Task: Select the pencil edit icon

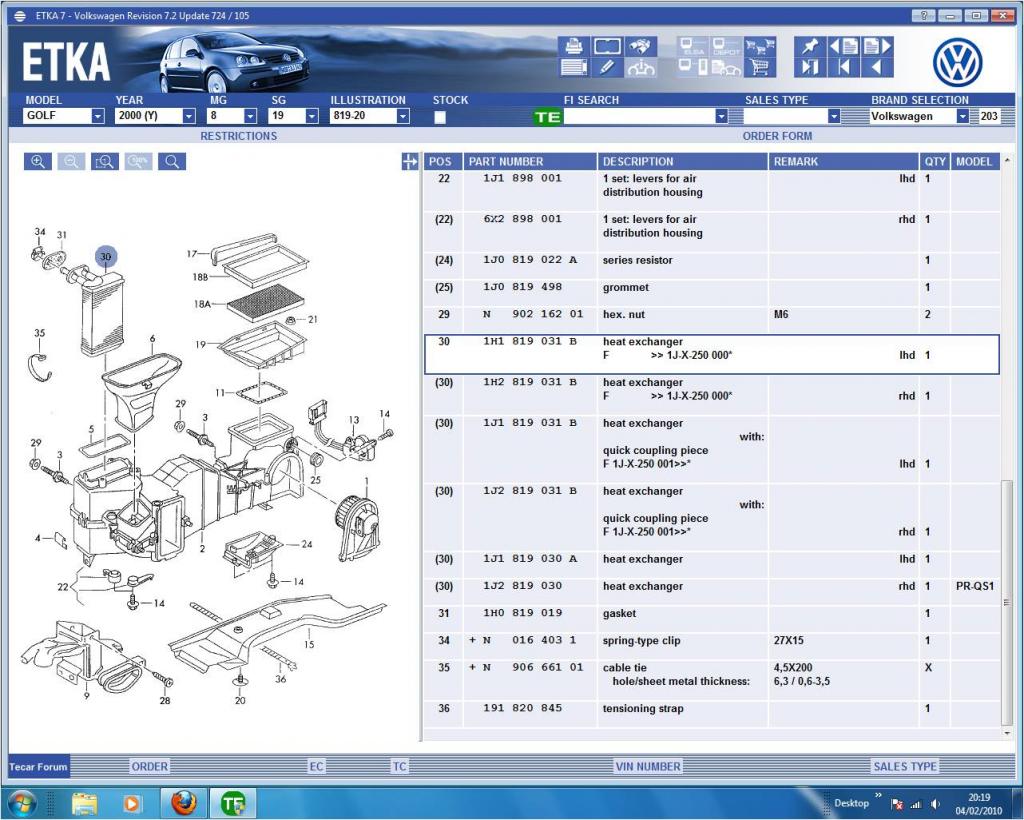Action: click(607, 67)
